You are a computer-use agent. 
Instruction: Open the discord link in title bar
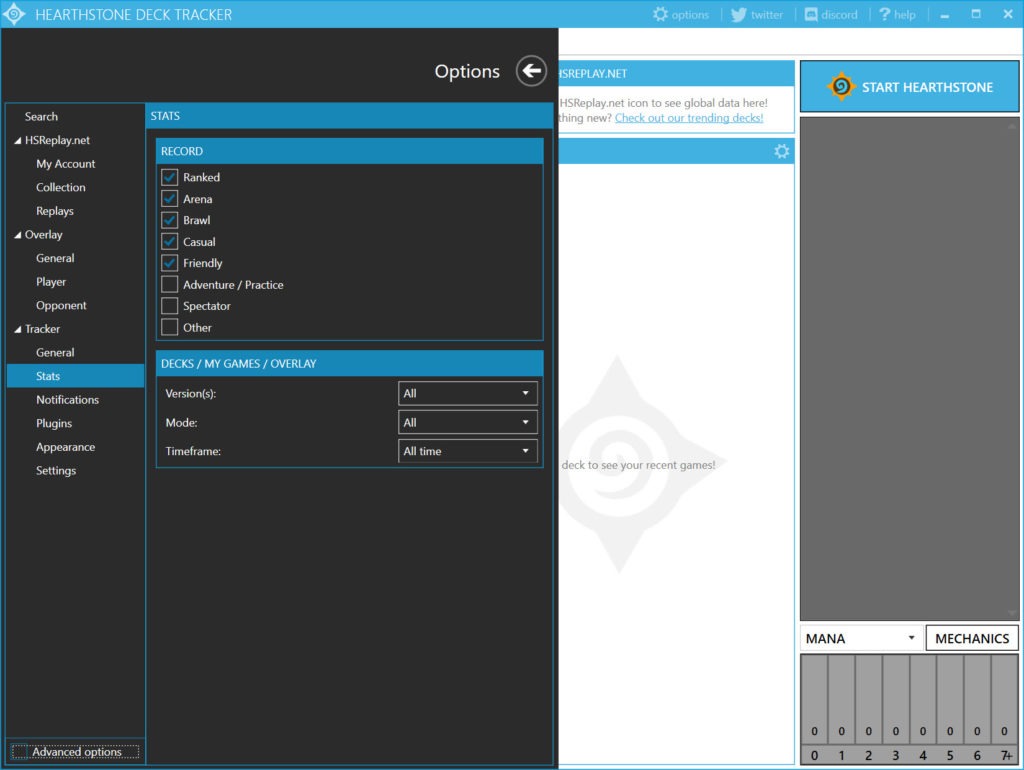(831, 14)
